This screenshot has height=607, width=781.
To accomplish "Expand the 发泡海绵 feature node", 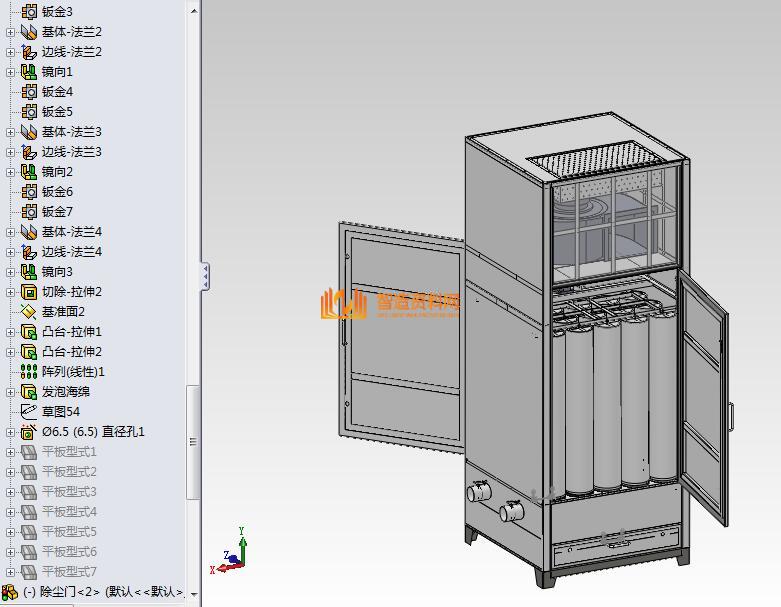I will point(11,392).
